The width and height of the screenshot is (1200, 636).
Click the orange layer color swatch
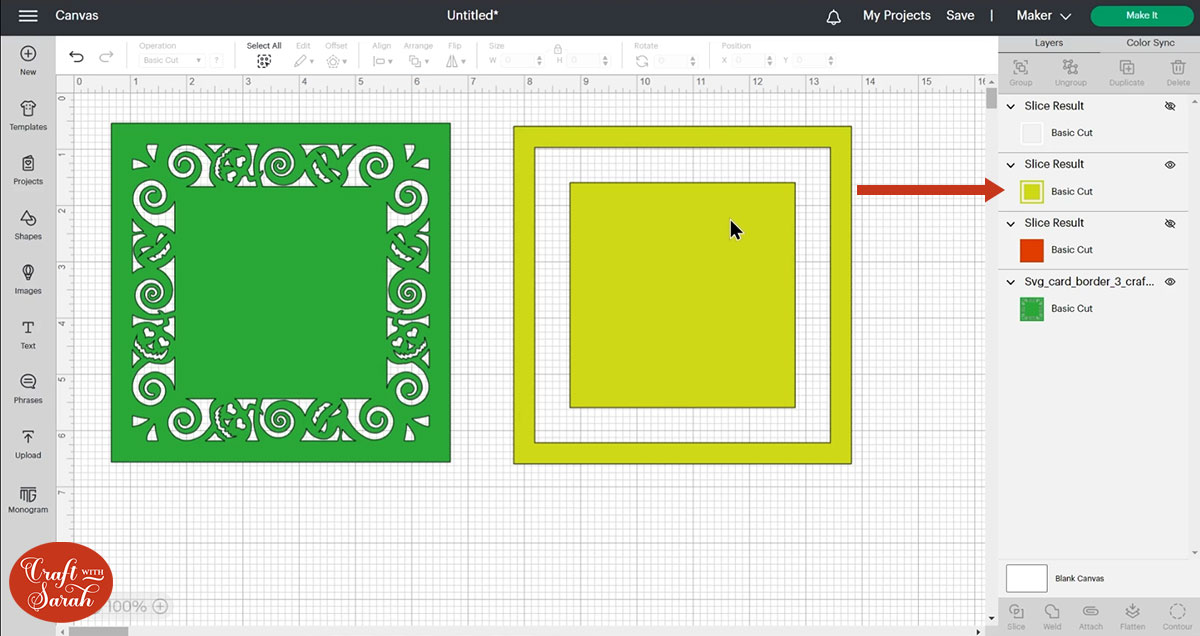coord(1032,250)
